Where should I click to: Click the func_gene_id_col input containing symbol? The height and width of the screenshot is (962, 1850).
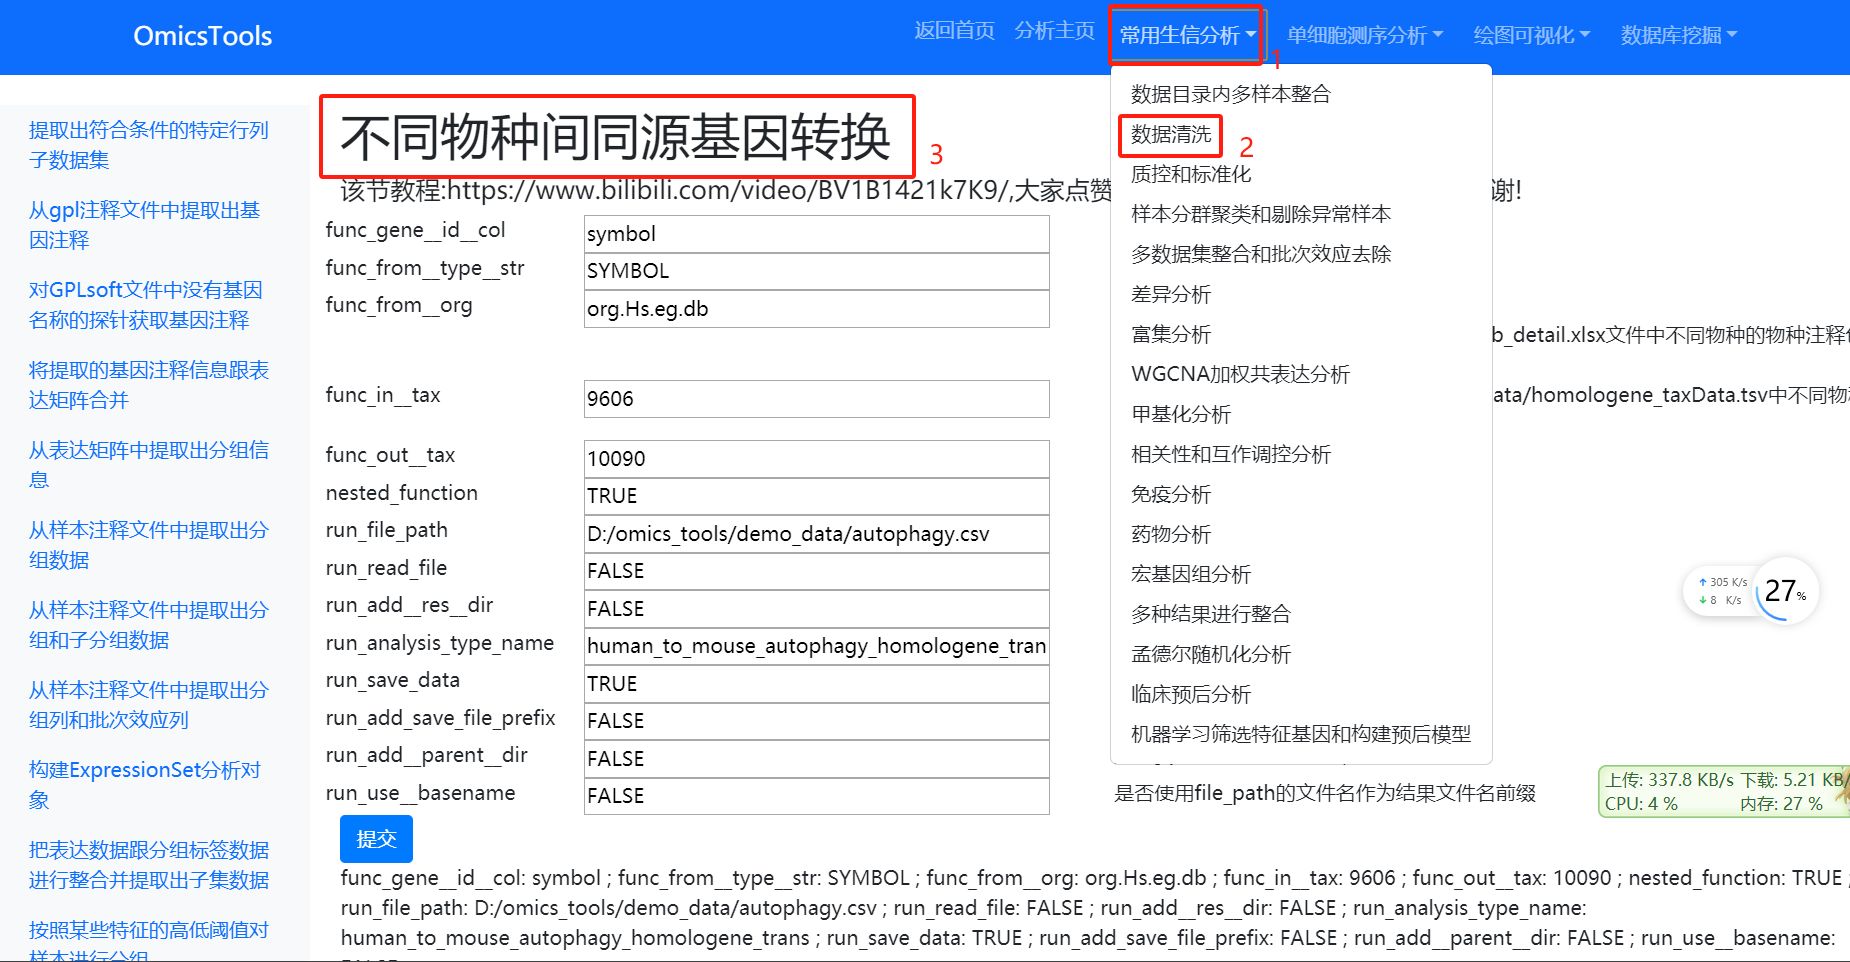click(816, 234)
